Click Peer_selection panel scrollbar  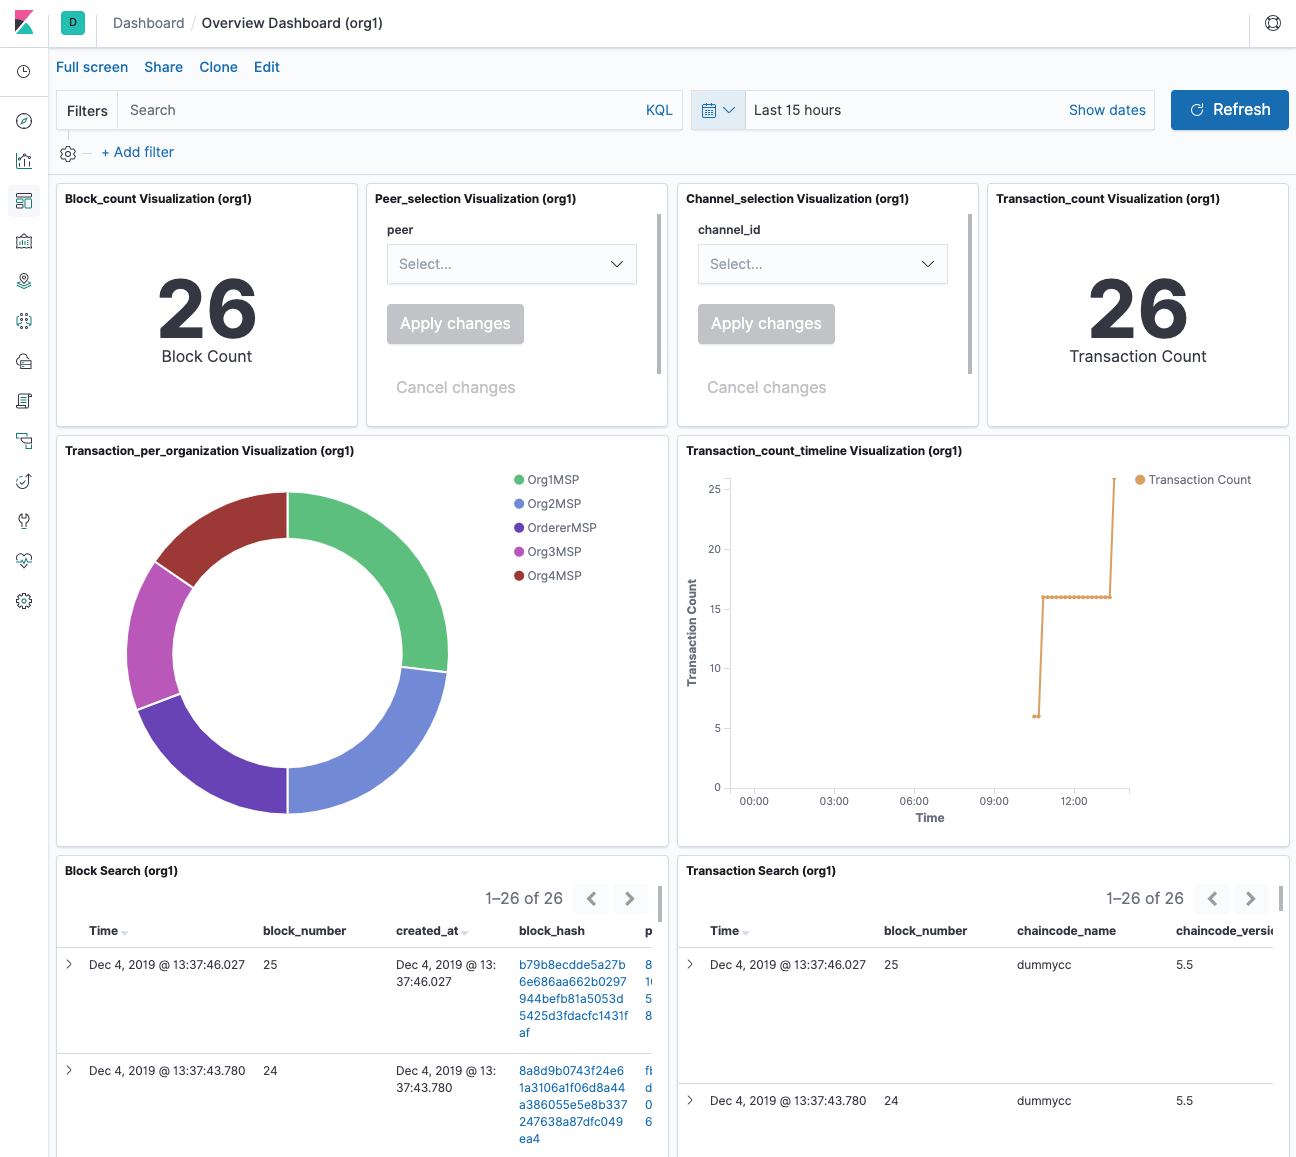point(659,294)
